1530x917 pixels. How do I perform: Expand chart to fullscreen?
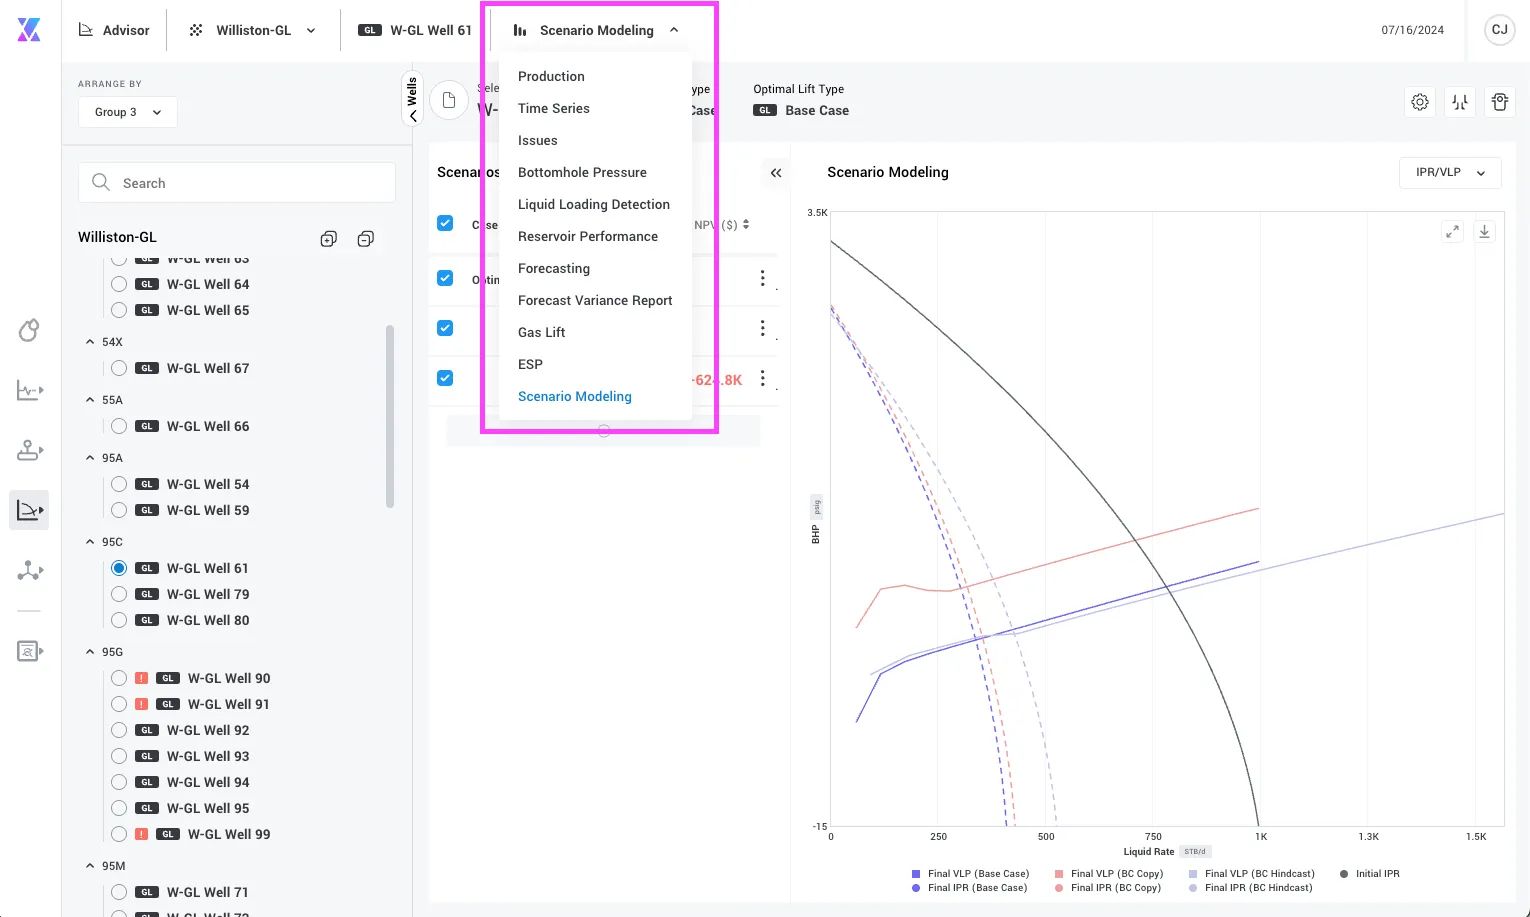pyautogui.click(x=1452, y=231)
